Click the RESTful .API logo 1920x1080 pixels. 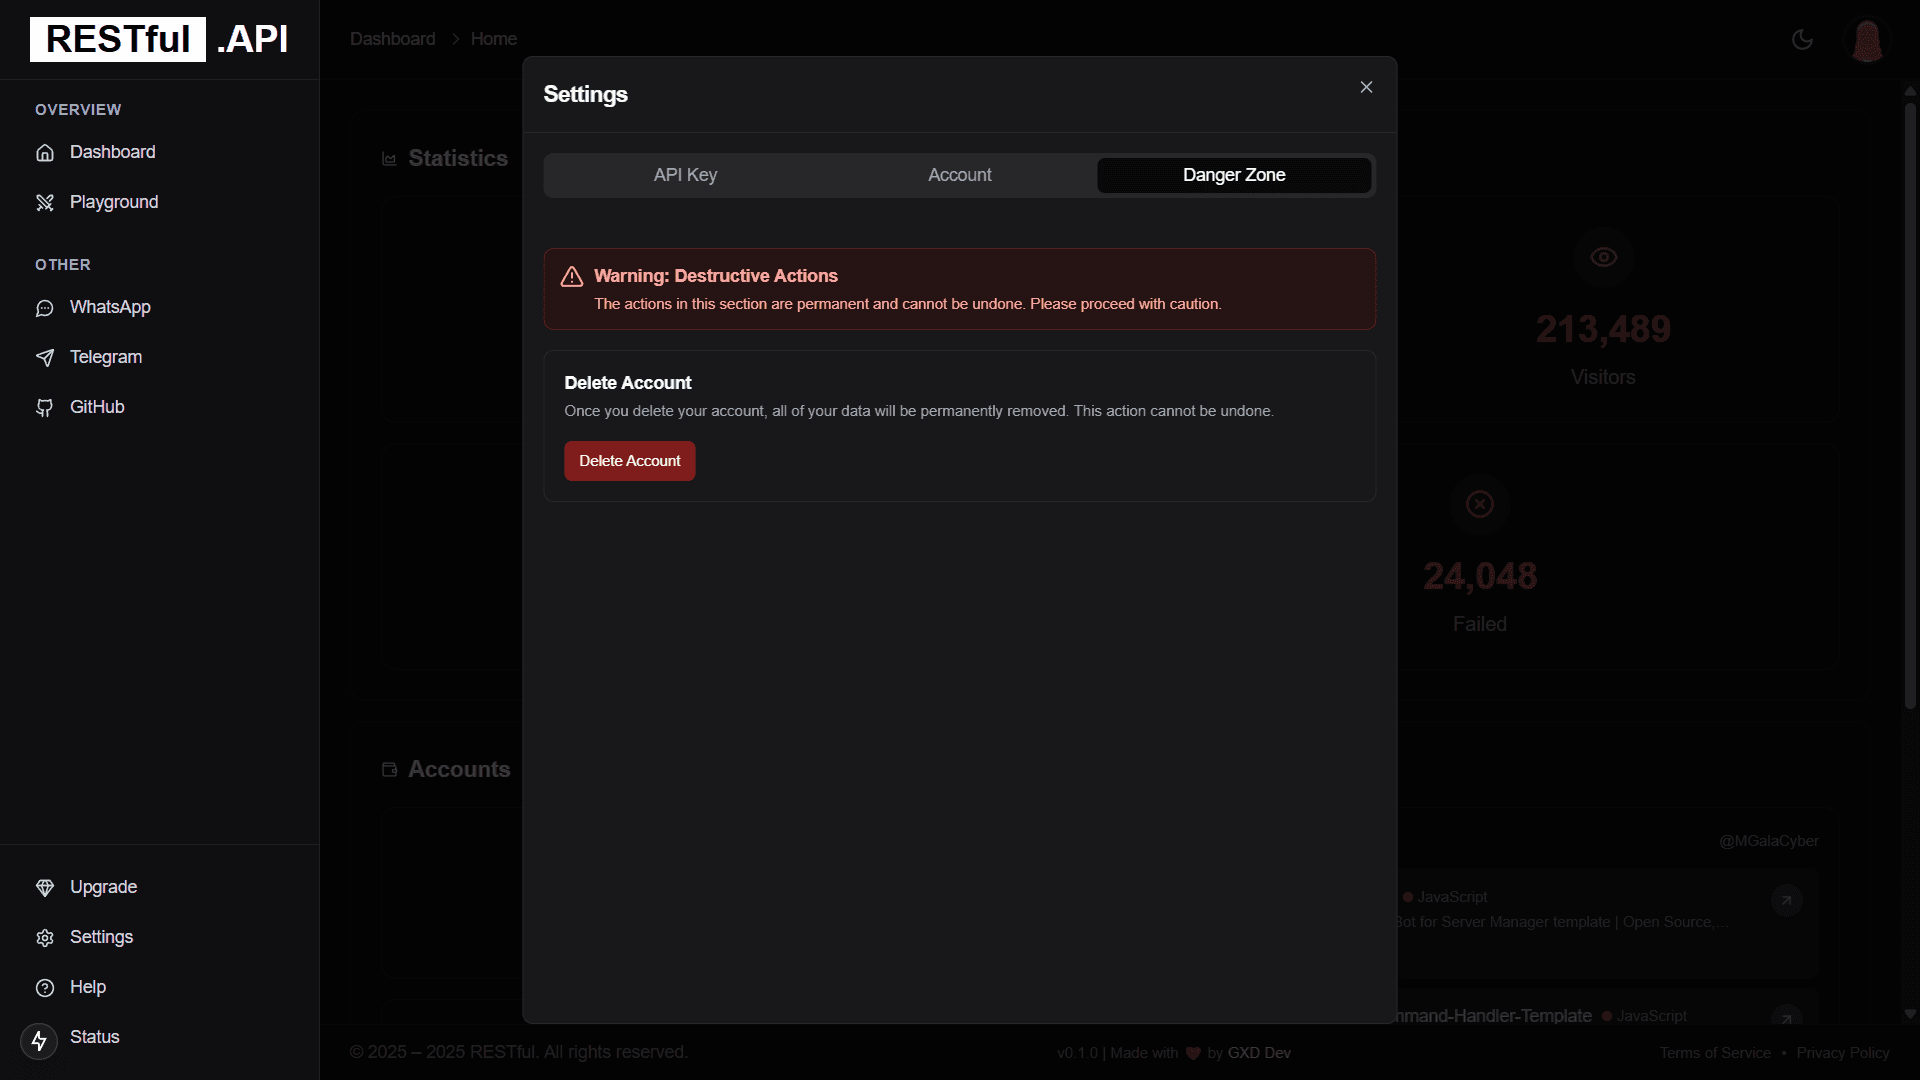pyautogui.click(x=160, y=40)
